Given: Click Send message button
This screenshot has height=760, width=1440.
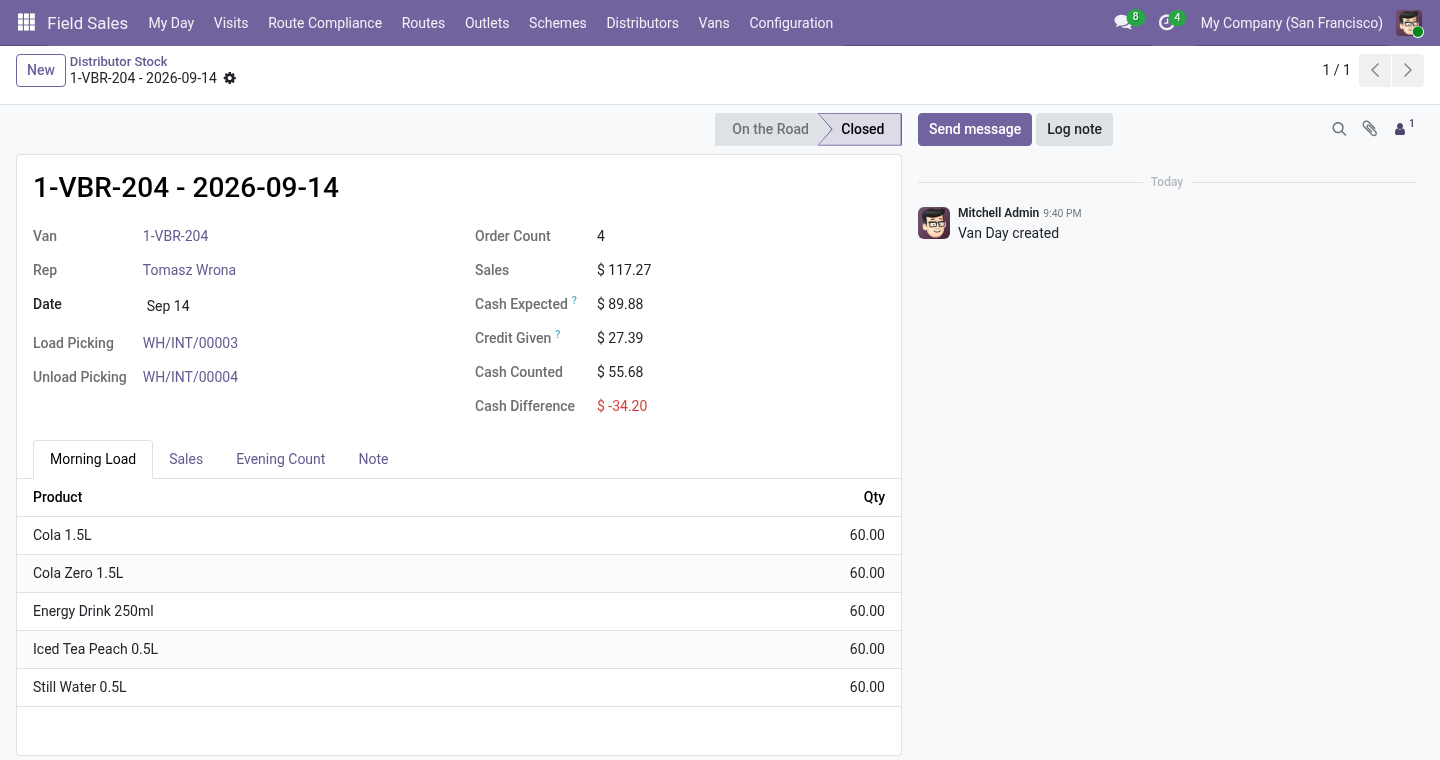Looking at the screenshot, I should point(975,129).
